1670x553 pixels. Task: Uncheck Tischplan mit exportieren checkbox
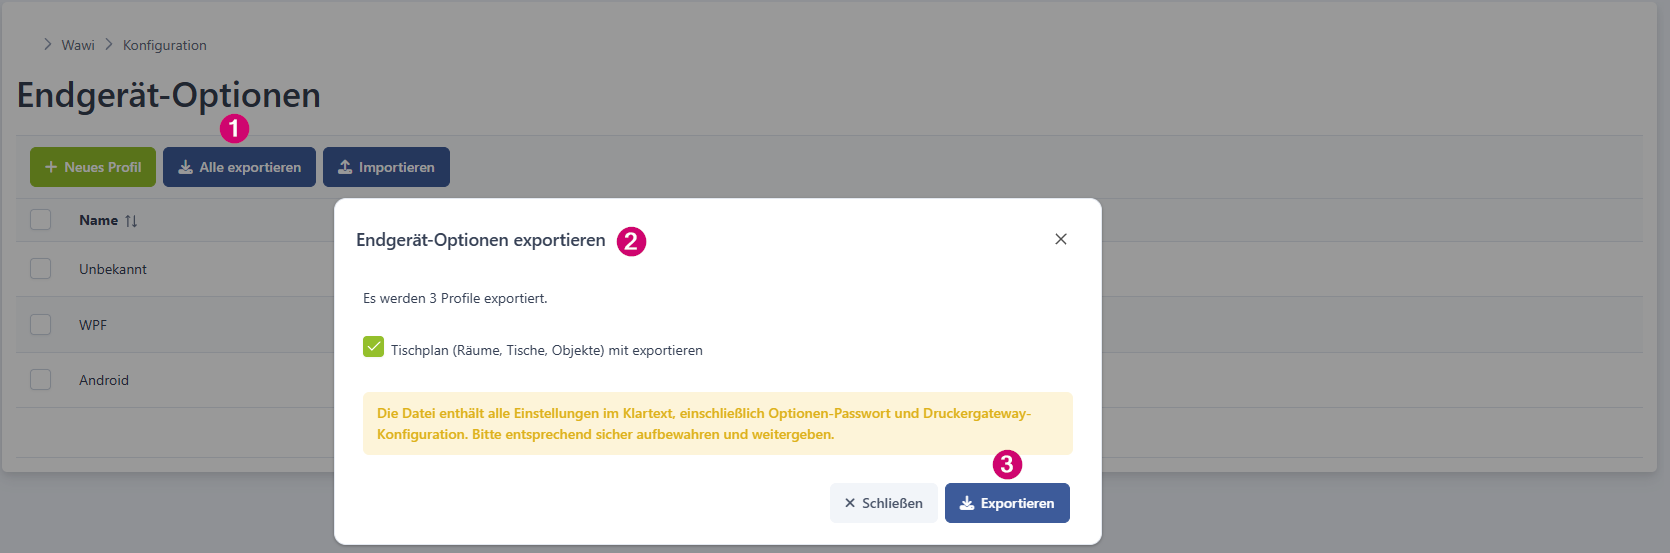[373, 347]
